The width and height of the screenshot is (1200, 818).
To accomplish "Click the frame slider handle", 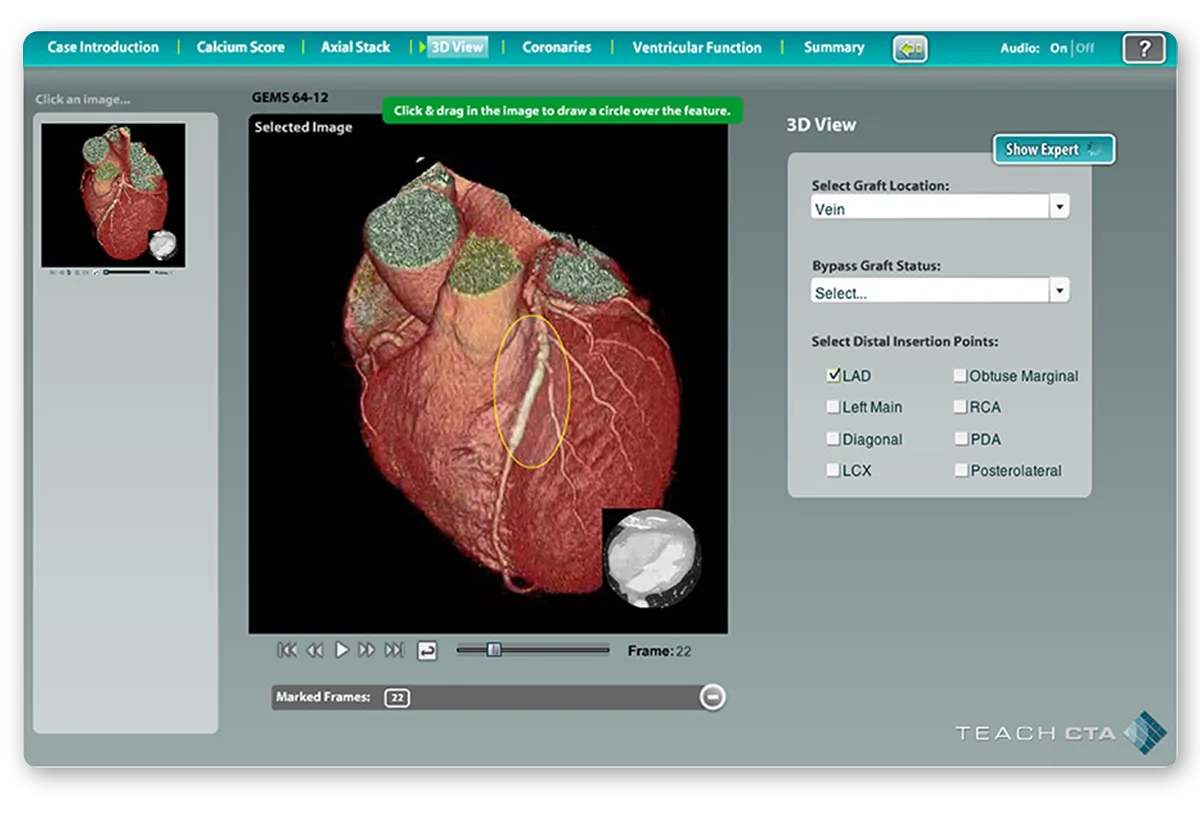I will (494, 650).
